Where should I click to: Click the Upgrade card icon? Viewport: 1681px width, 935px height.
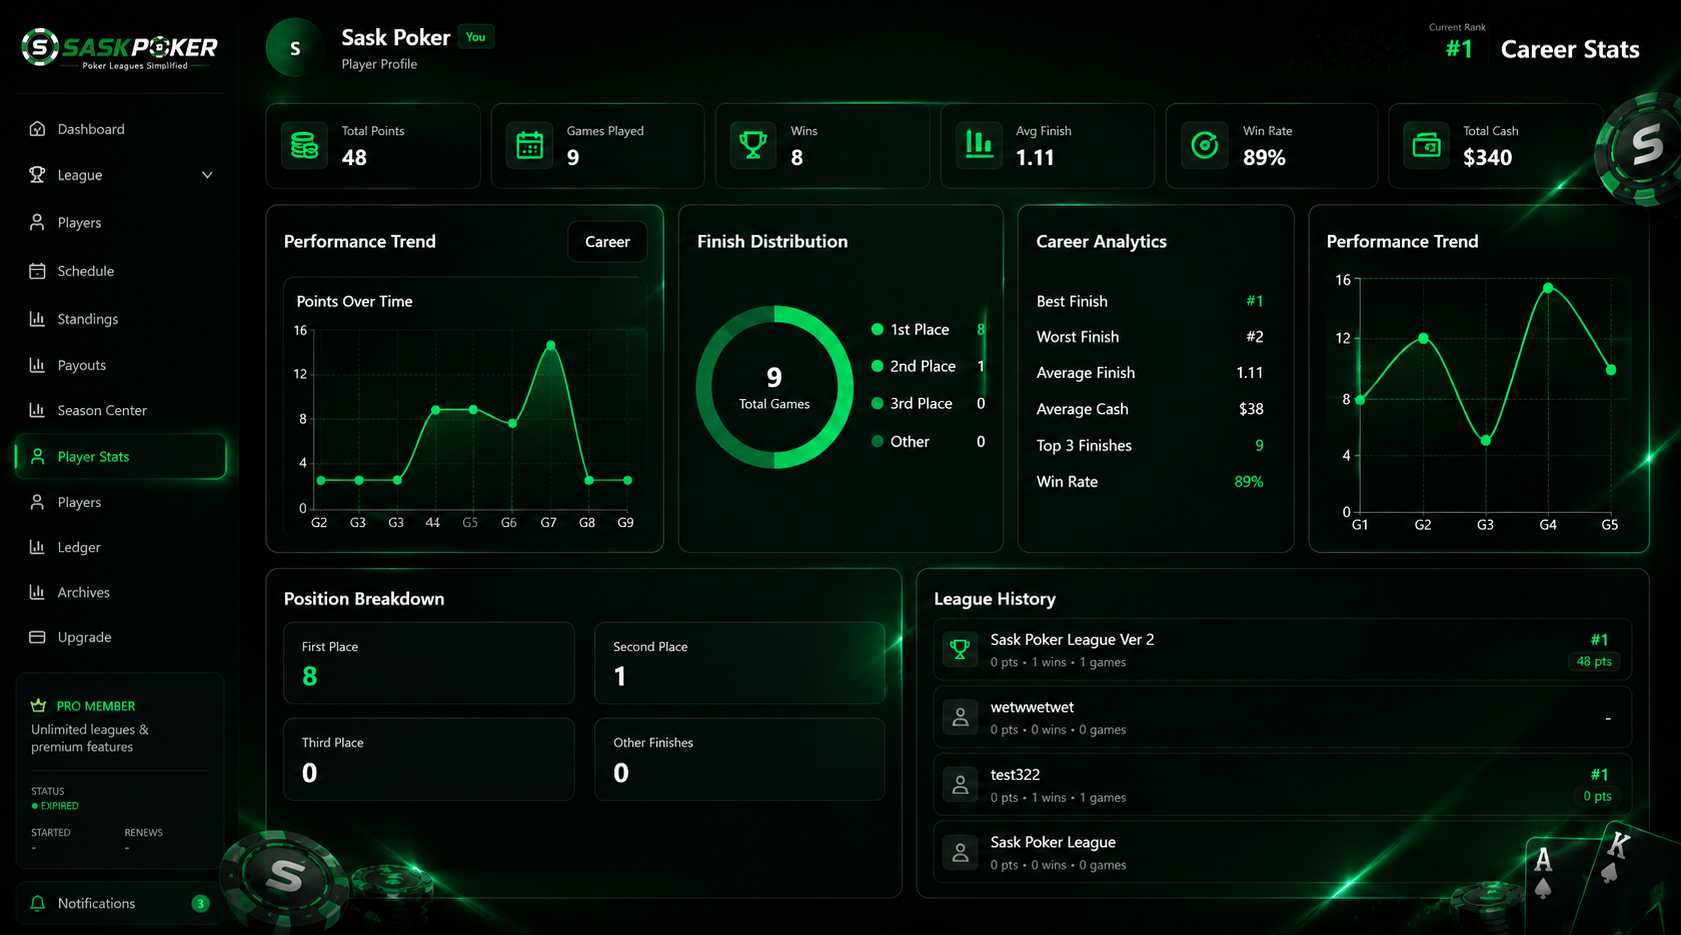[37, 637]
